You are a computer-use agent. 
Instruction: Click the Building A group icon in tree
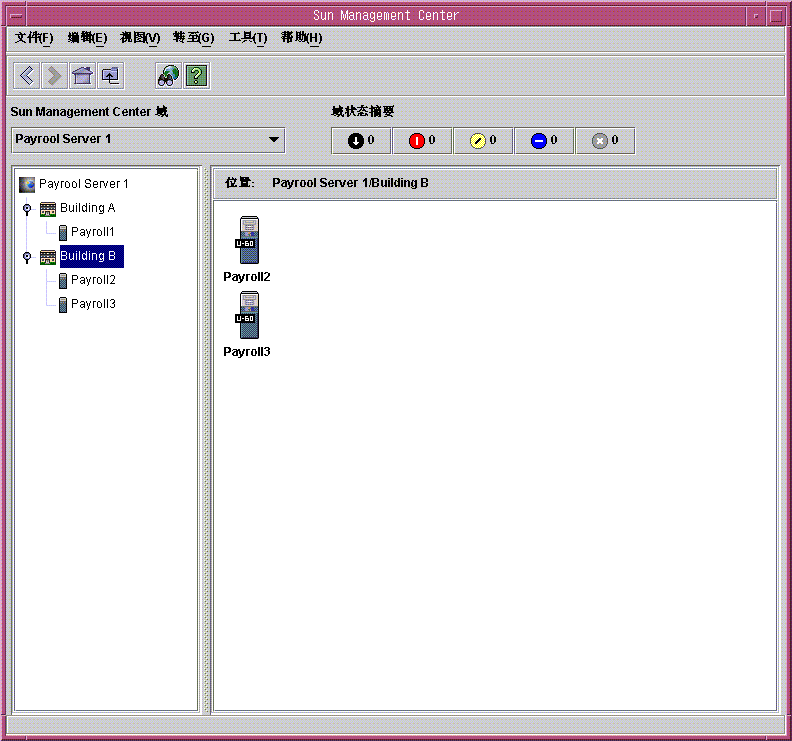pos(48,209)
